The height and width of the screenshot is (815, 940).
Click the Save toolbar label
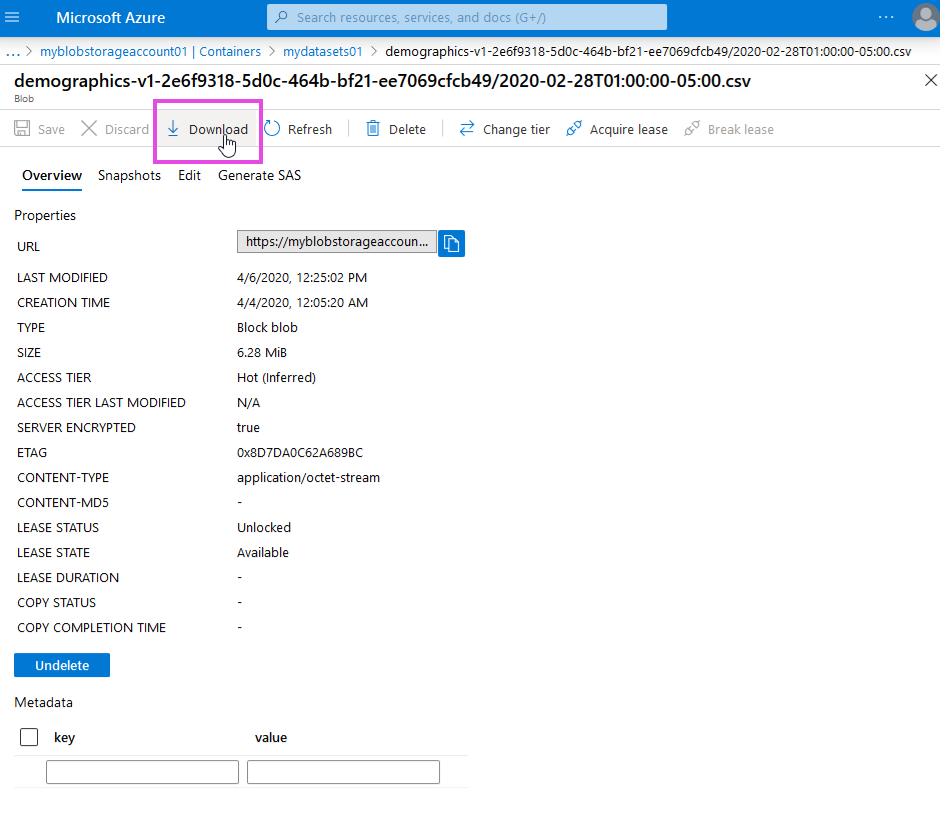pos(51,129)
